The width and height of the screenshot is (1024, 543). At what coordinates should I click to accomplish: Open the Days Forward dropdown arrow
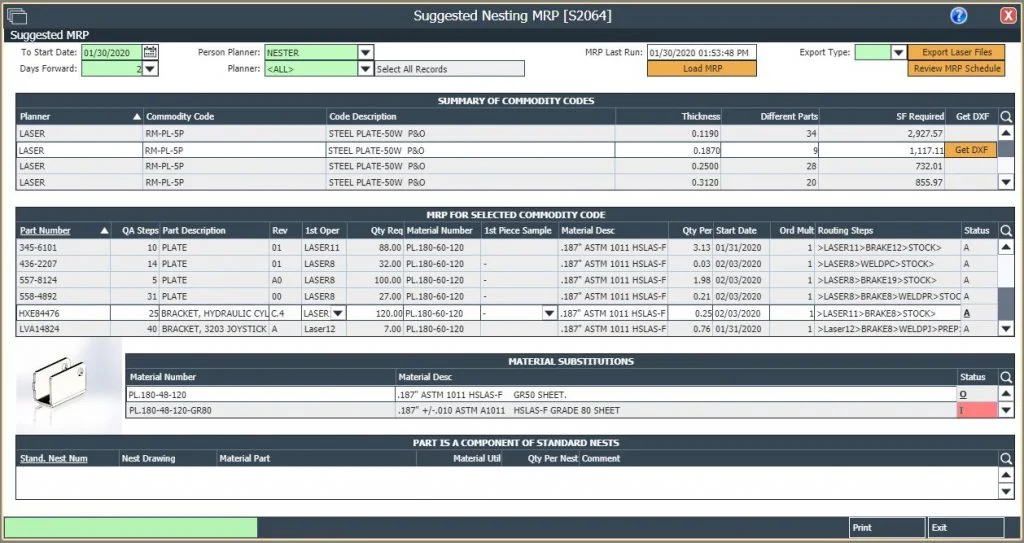(150, 69)
